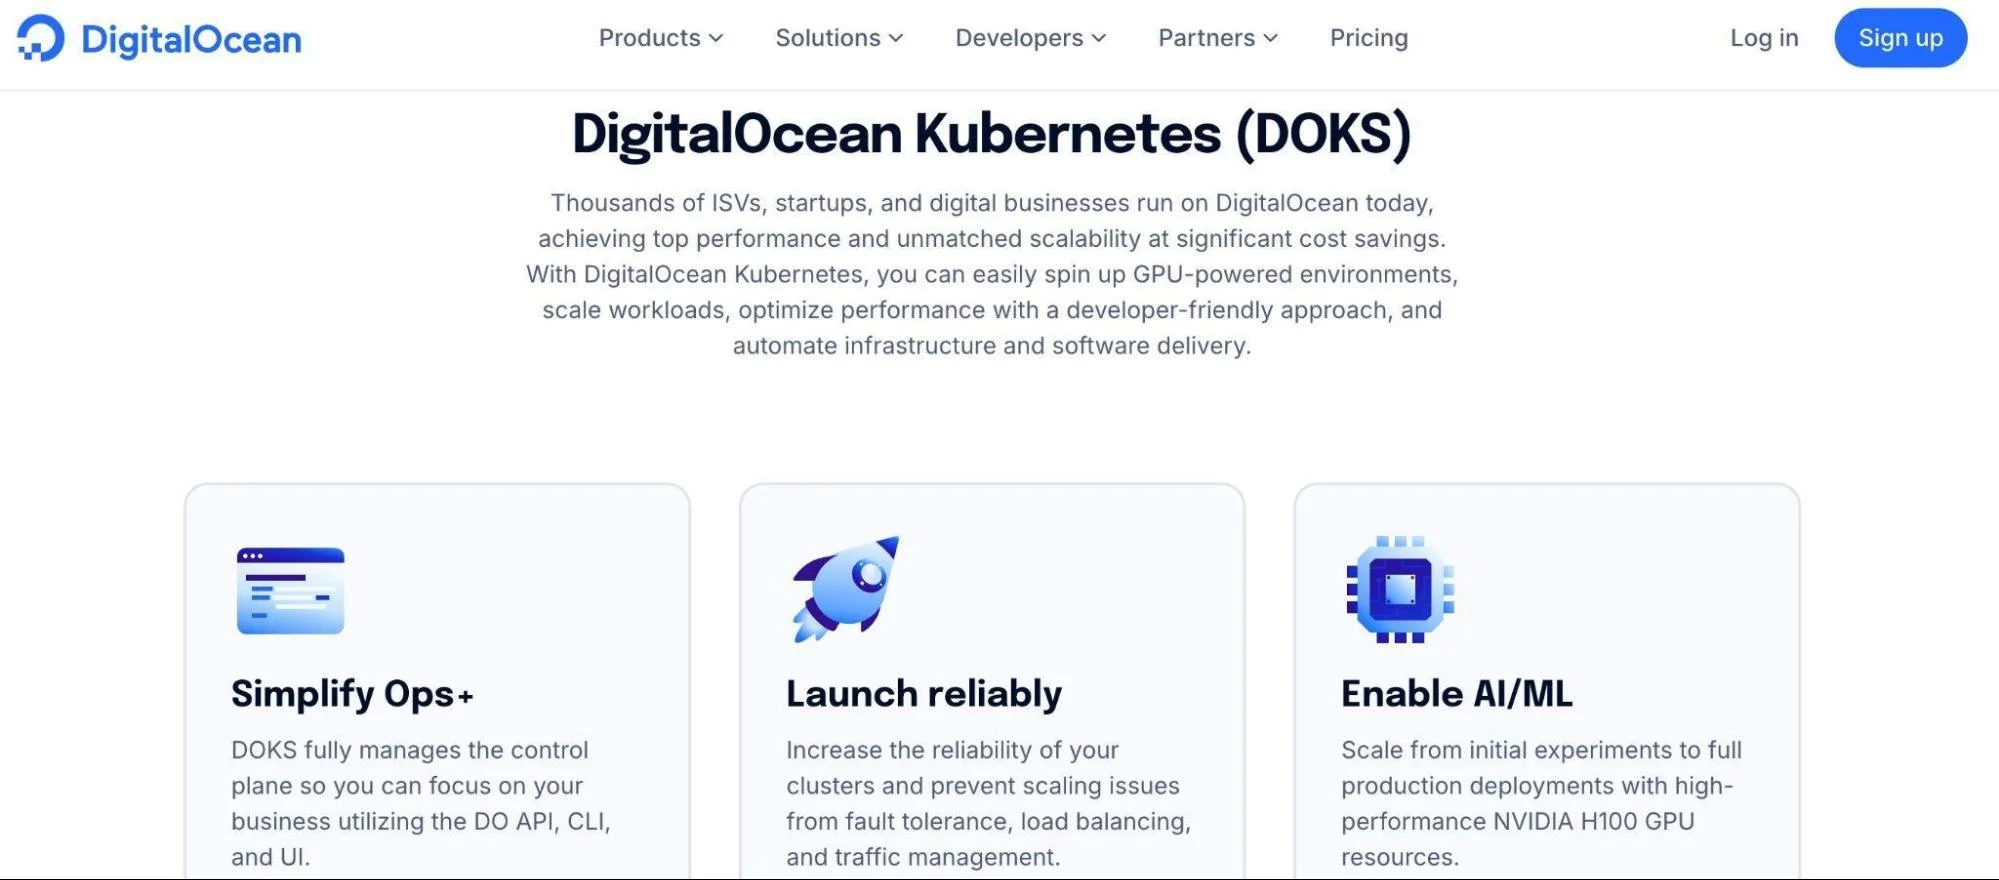Select the Enable AI/ML card heading
Image resolution: width=1999 pixels, height=880 pixels.
1457,694
